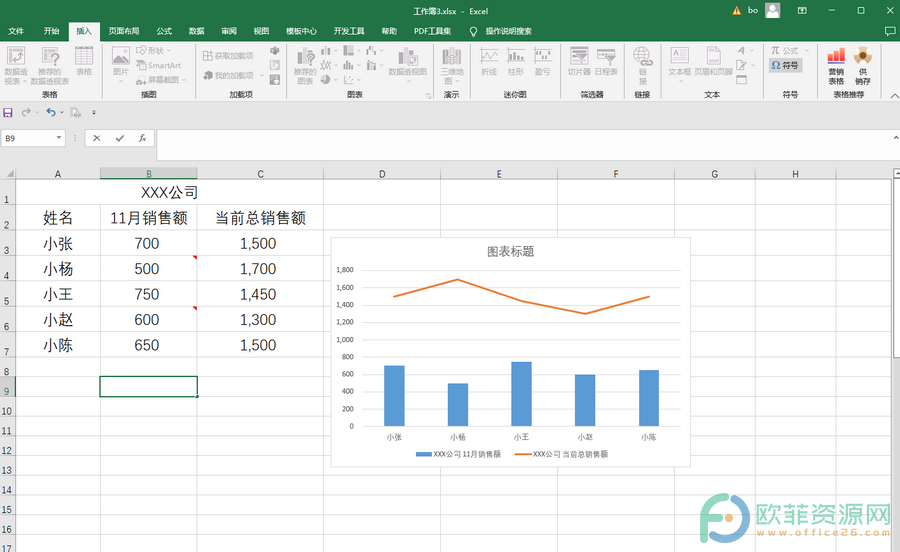Click the Undo arrow icon

51,112
